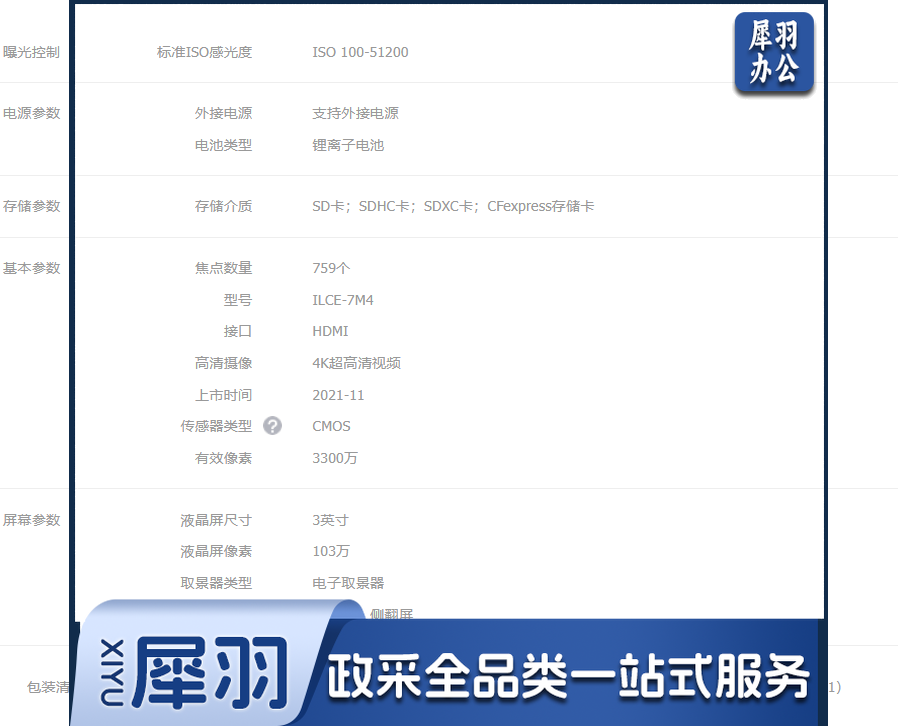Click the 电子取景器 viewfinder value

click(347, 583)
